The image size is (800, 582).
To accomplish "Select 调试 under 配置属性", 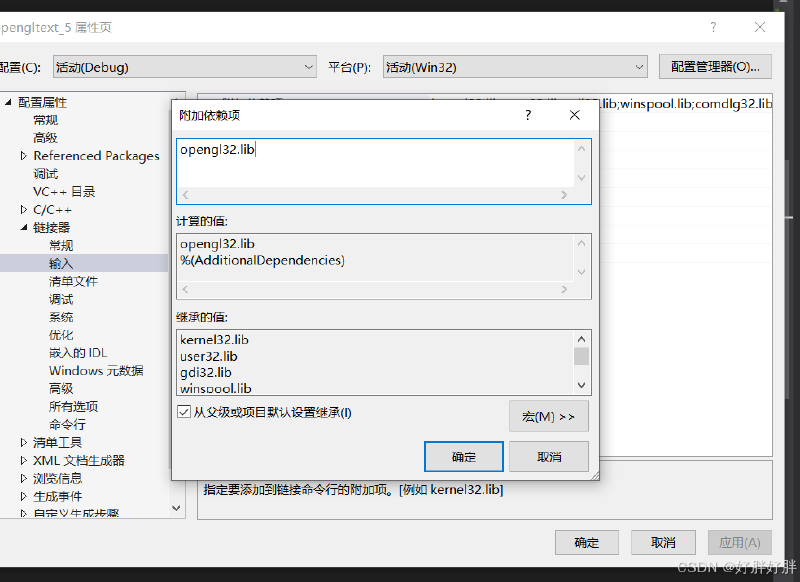I will point(45,173).
